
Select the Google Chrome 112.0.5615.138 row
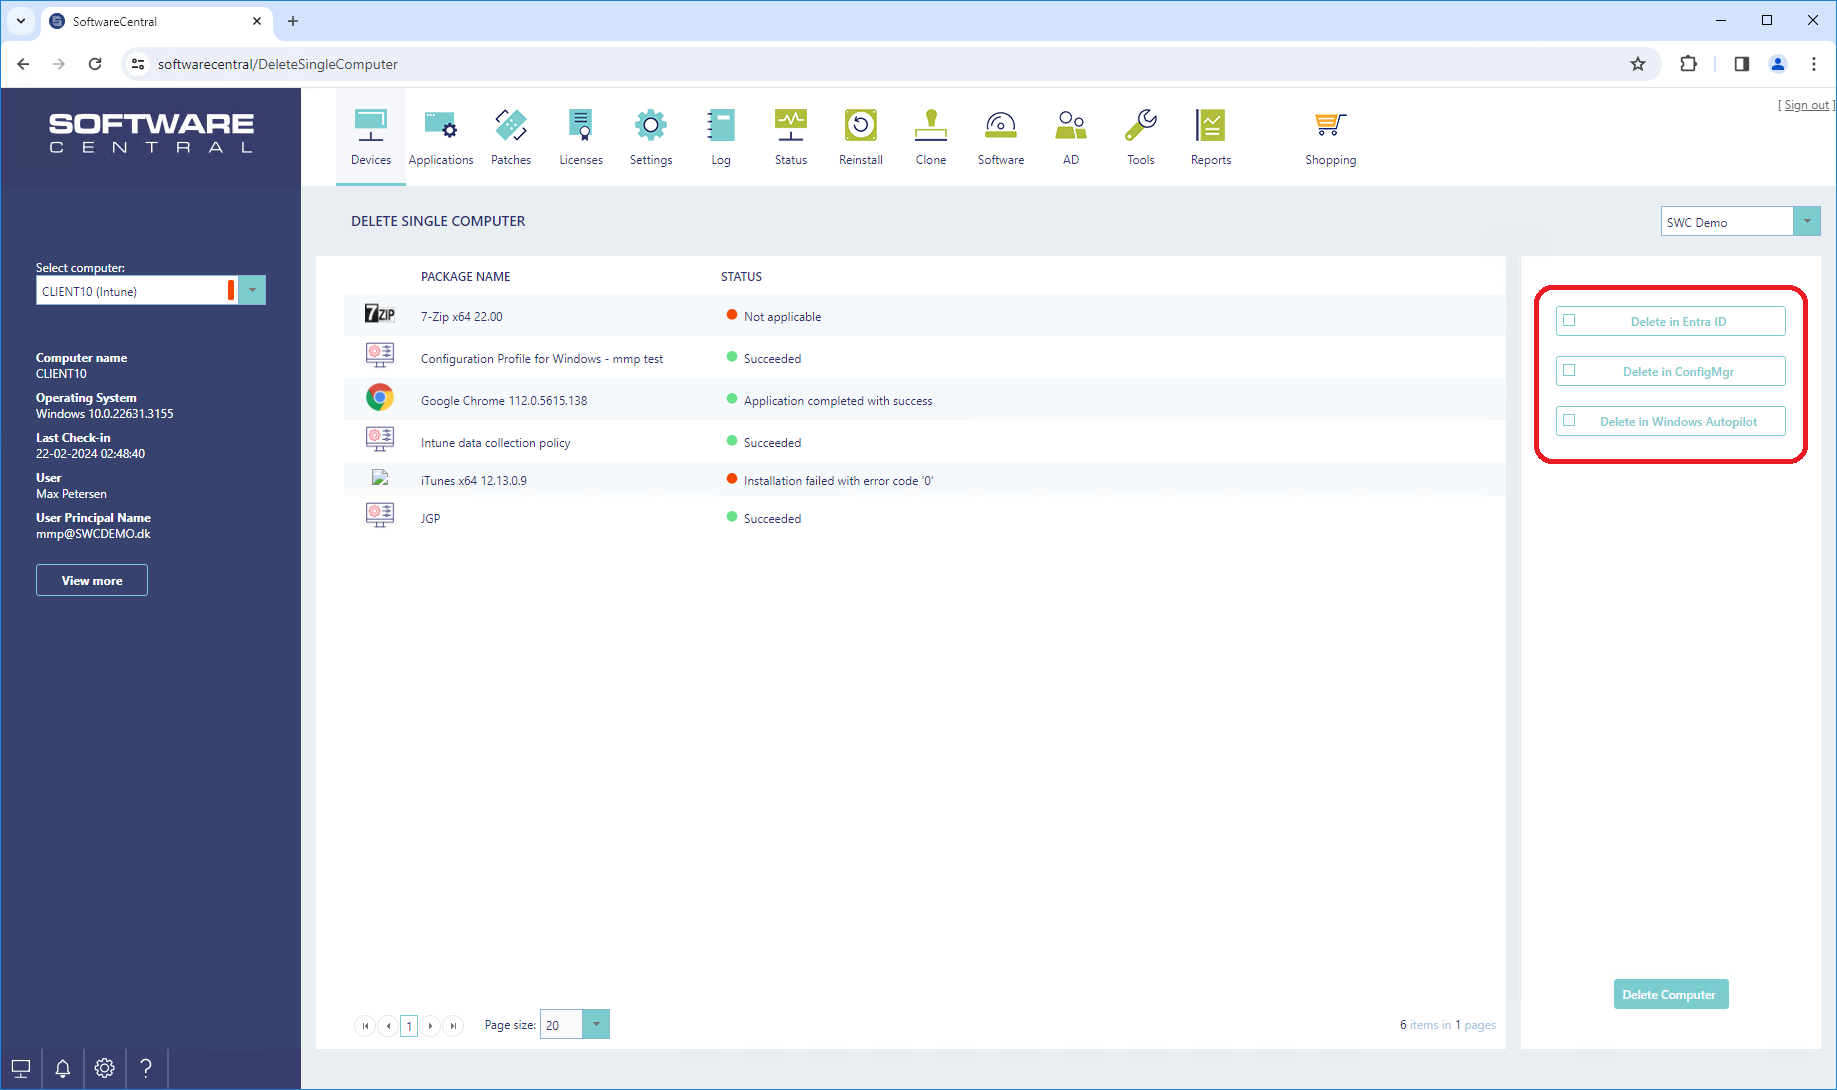coord(504,400)
